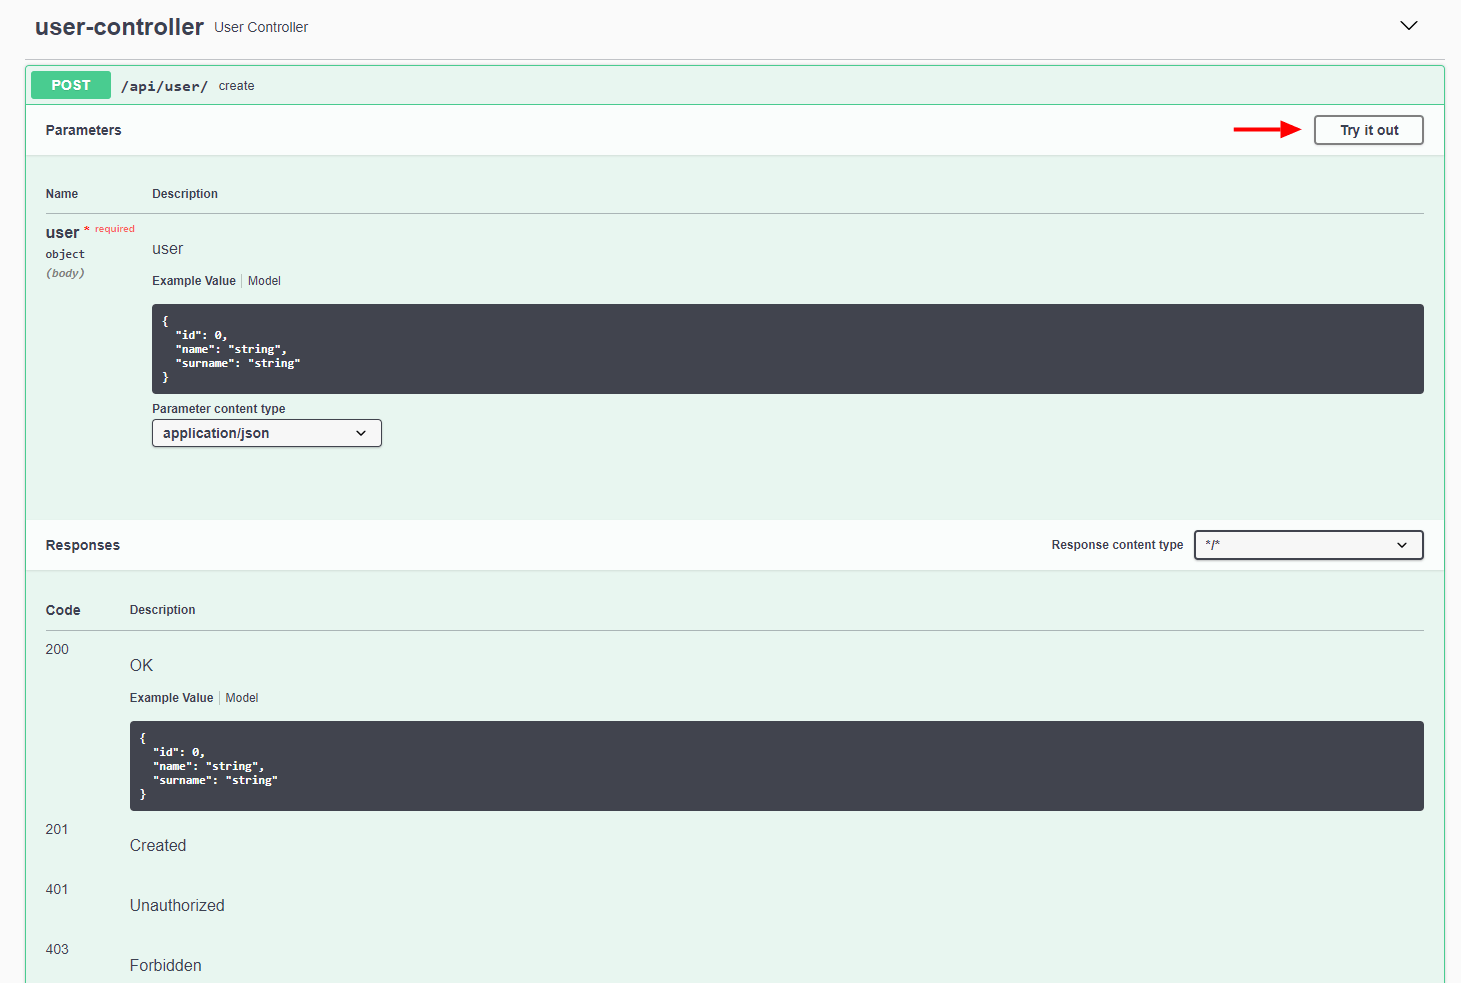Click the 401 Unauthorized response description
Viewport: 1461px width, 983px height.
point(177,905)
